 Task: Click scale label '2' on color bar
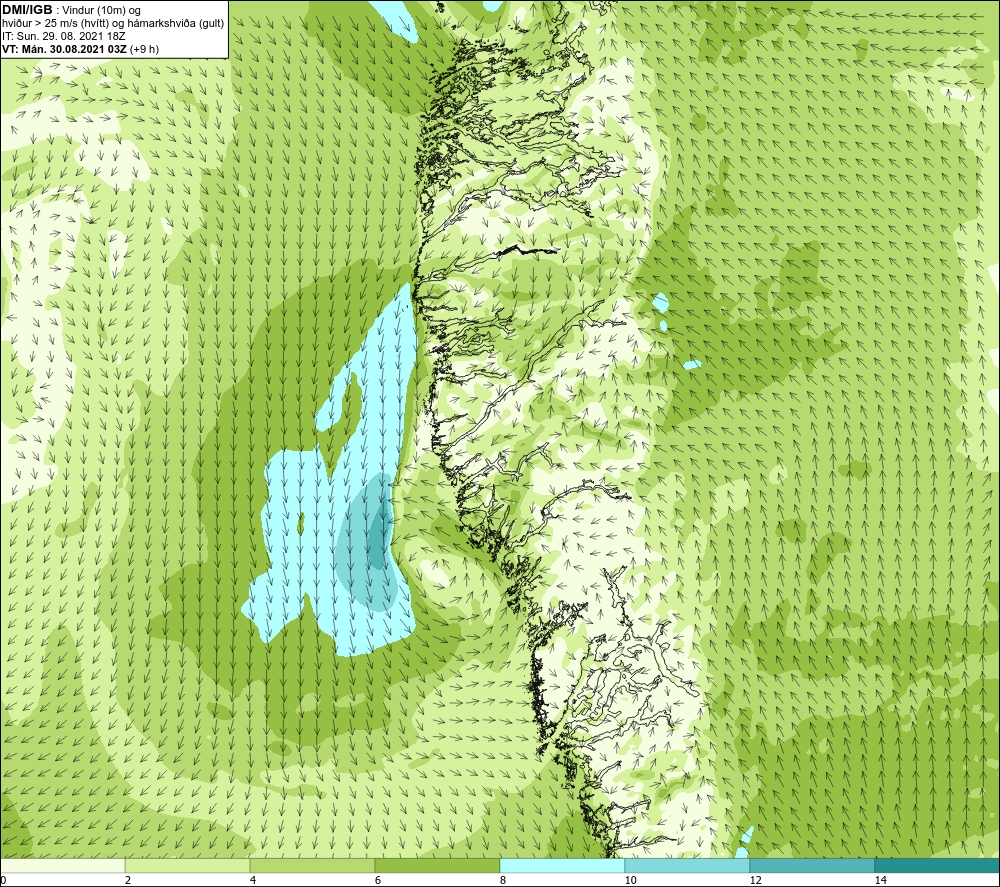[x=128, y=880]
